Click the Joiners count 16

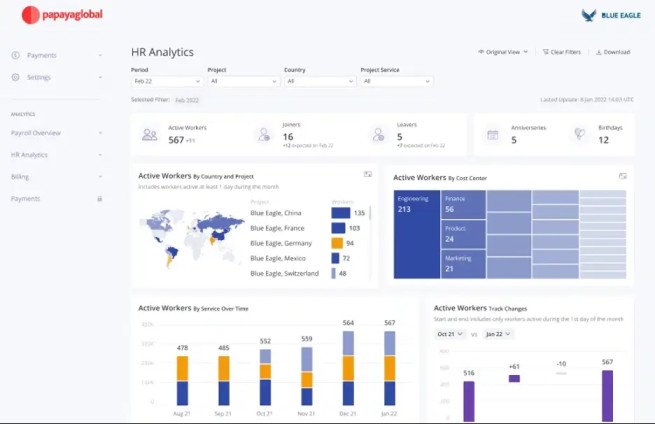click(288, 137)
